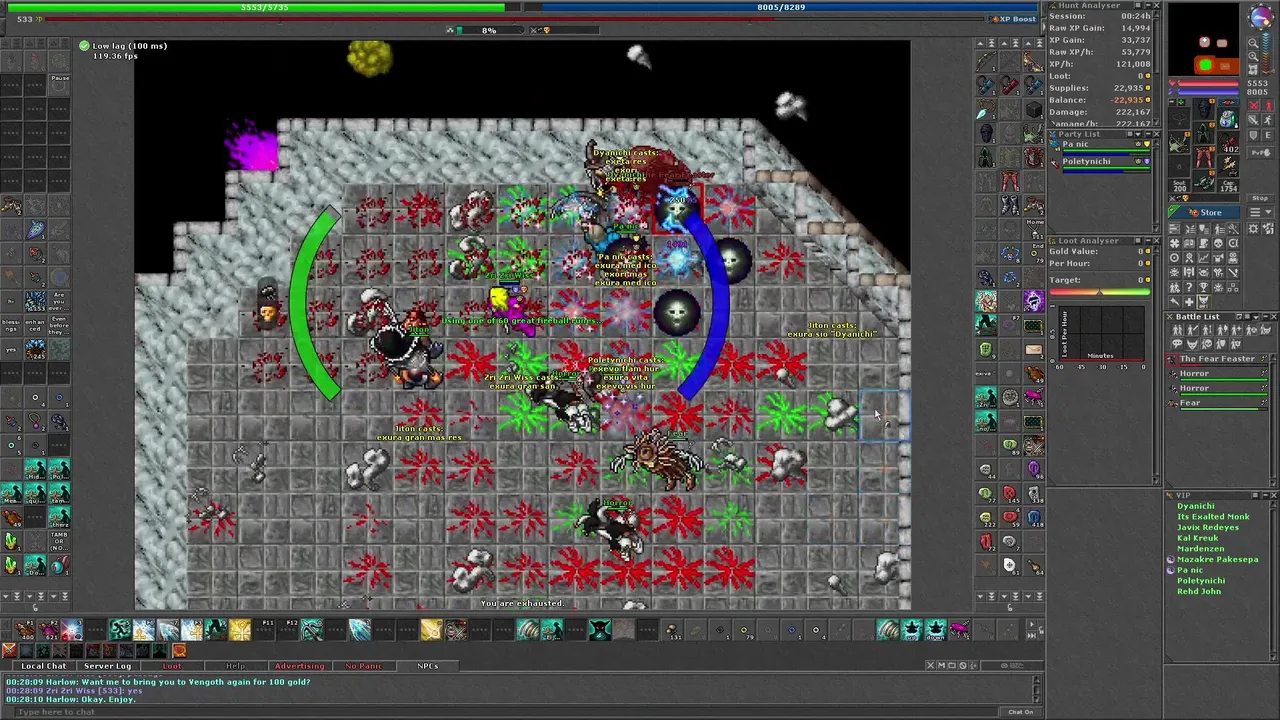Open the Loot Analyser options menu
Screen dimensions: 1280x720
(x=1138, y=240)
